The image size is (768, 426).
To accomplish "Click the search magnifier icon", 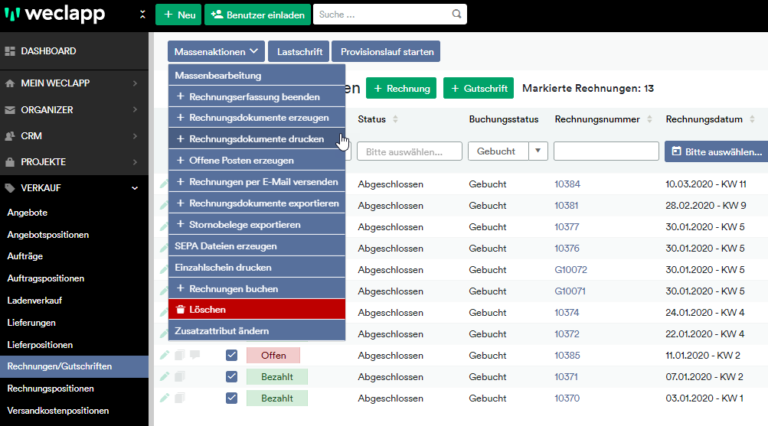I will click(x=456, y=14).
